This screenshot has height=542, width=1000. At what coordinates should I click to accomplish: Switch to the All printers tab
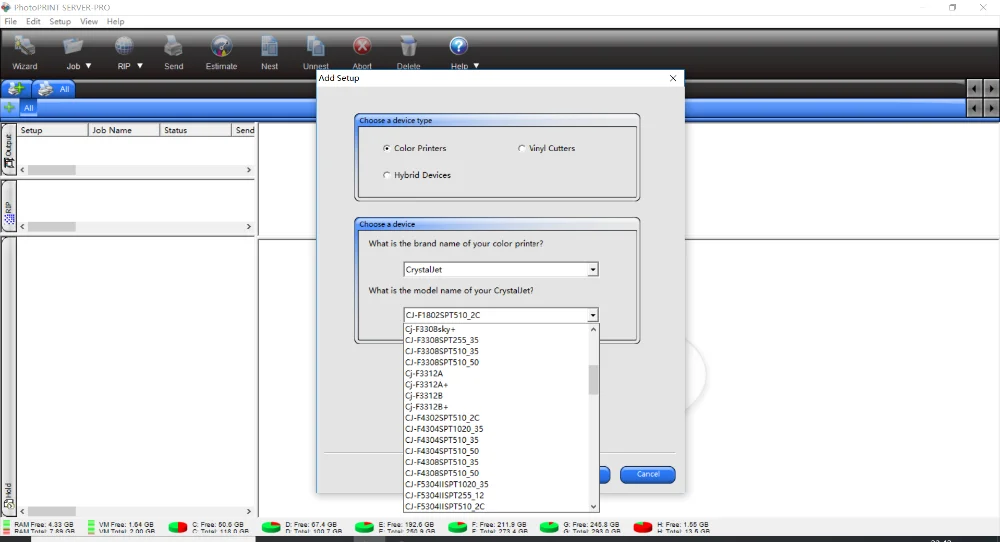tap(54, 89)
